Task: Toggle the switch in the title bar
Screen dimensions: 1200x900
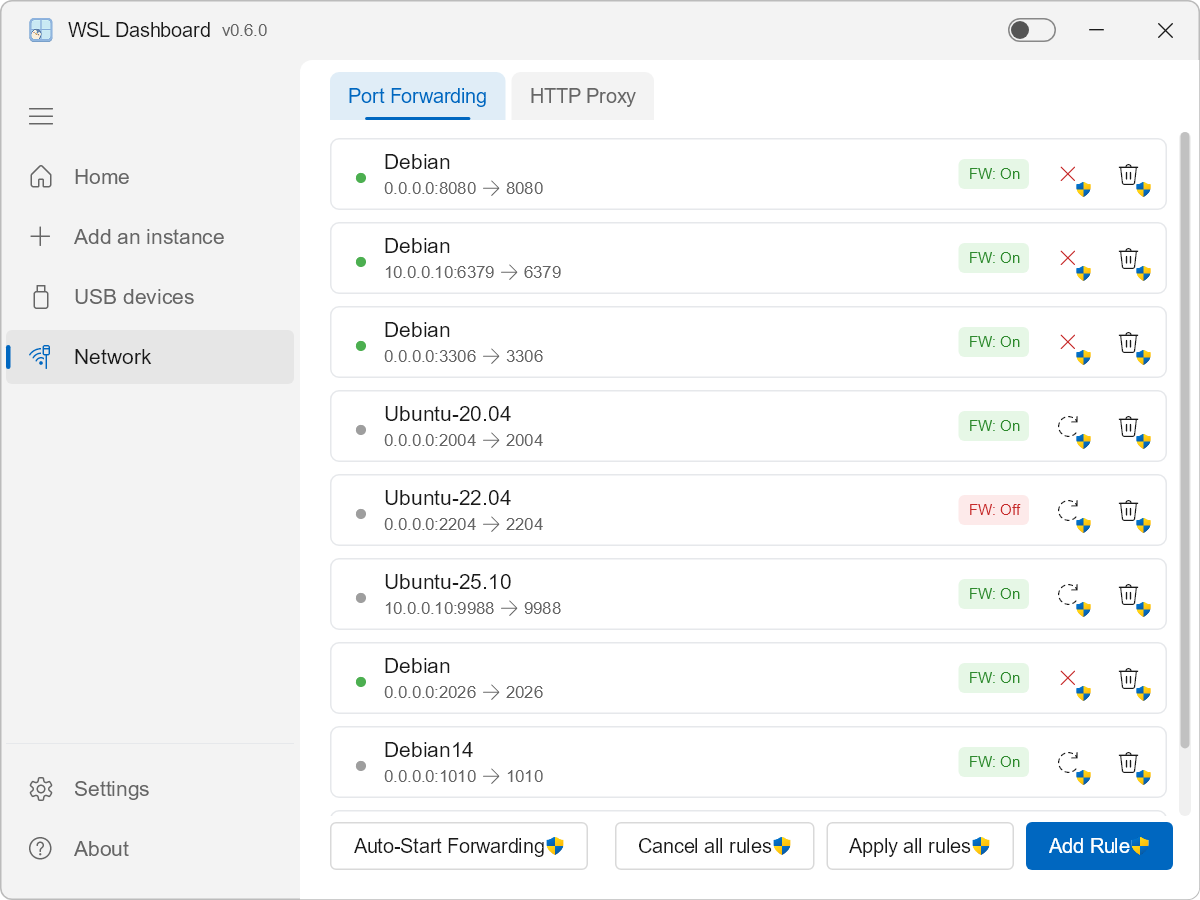Action: (x=1031, y=30)
